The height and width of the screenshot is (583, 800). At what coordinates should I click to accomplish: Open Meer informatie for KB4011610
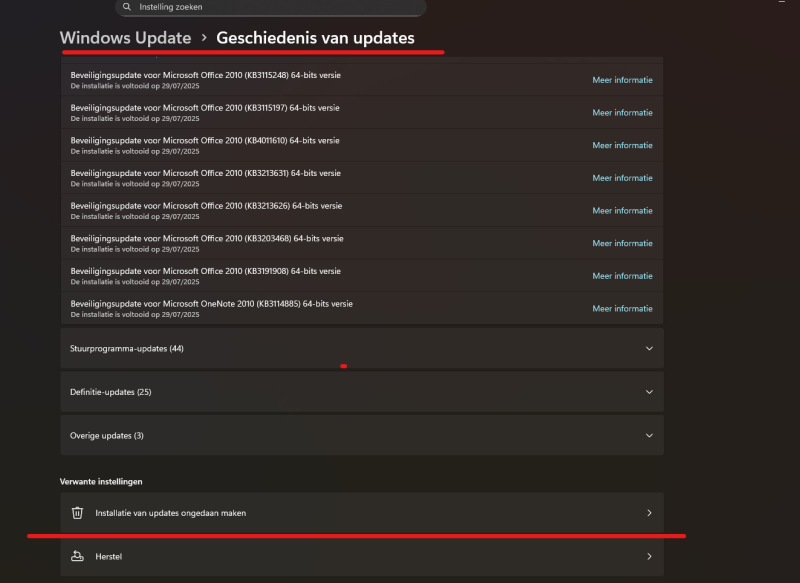622,145
